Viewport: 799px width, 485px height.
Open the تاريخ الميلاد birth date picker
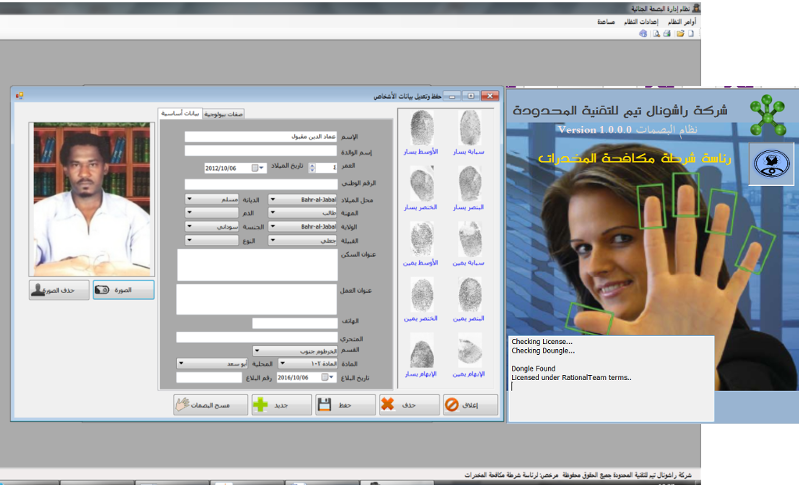click(x=255, y=168)
